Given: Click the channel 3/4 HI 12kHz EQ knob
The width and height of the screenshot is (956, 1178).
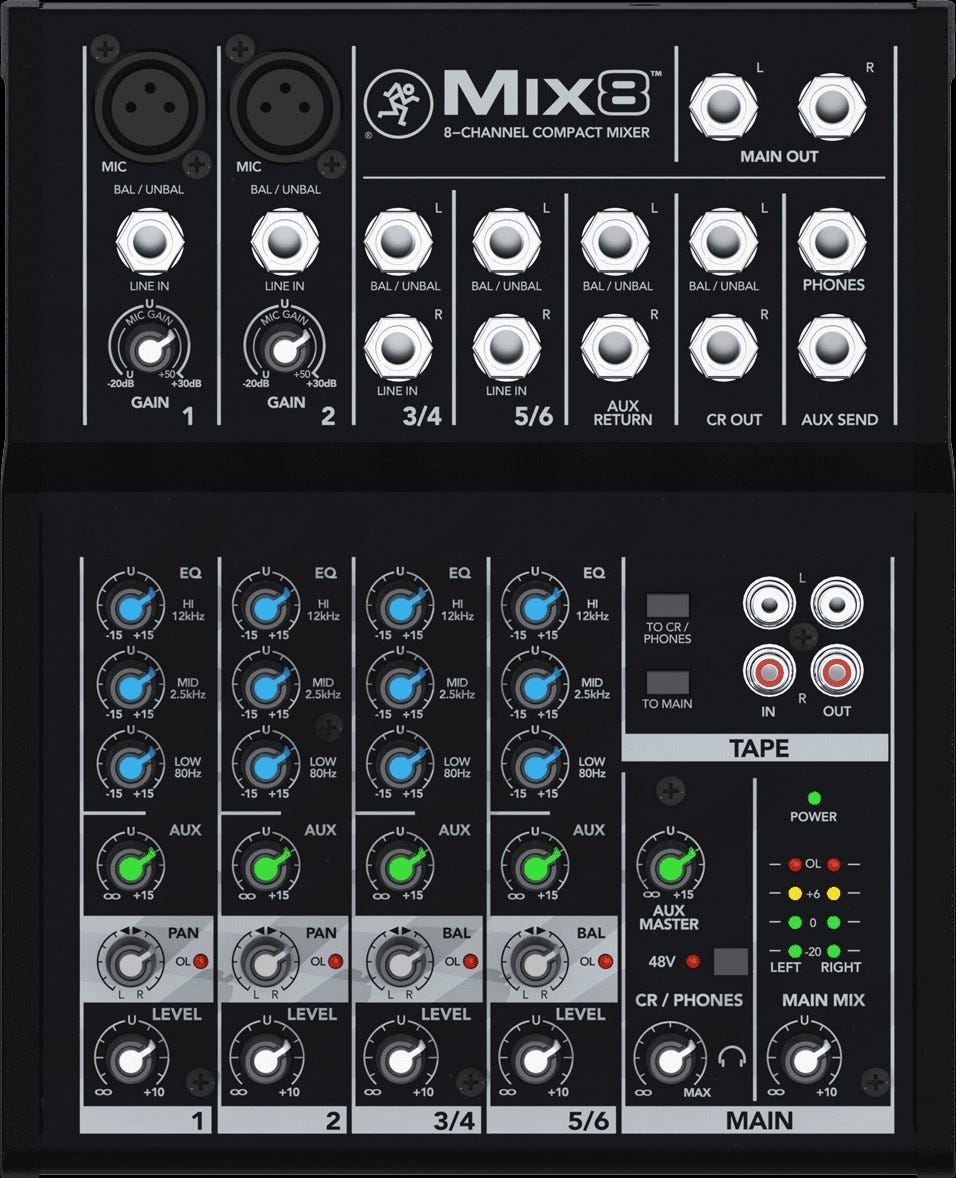Looking at the screenshot, I should tap(400, 608).
